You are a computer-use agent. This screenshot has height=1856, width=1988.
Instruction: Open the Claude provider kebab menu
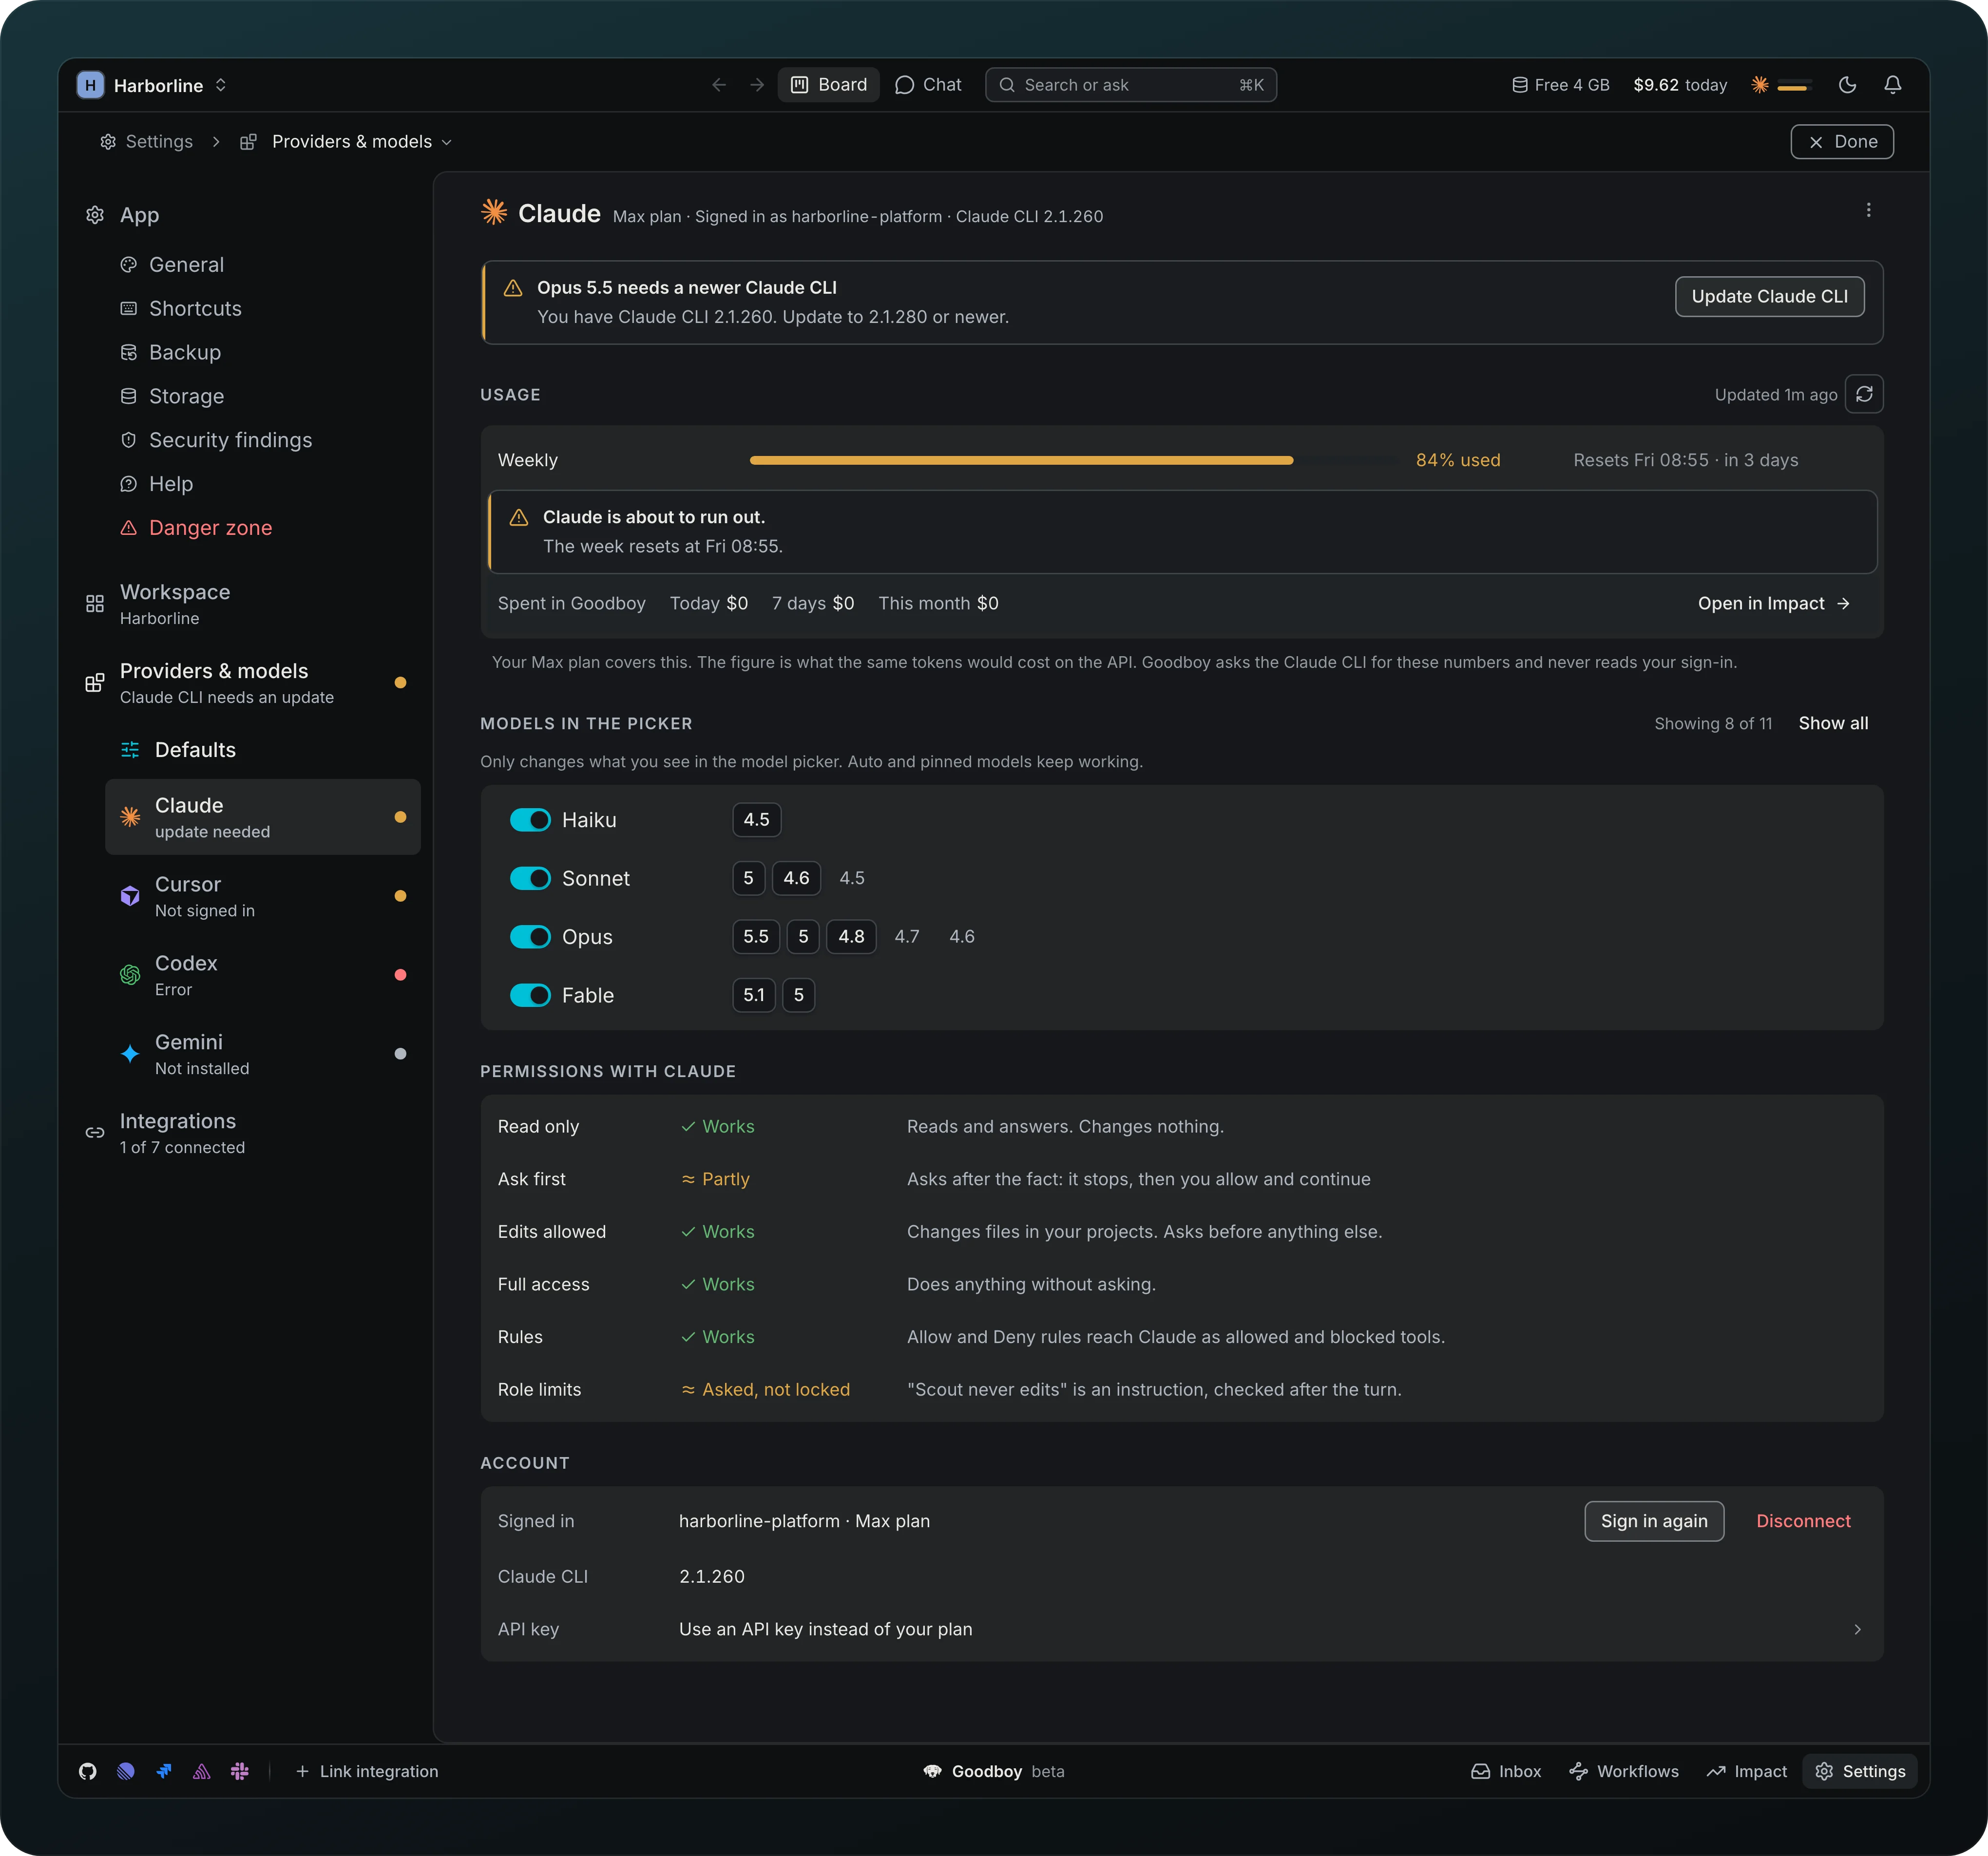(1868, 210)
